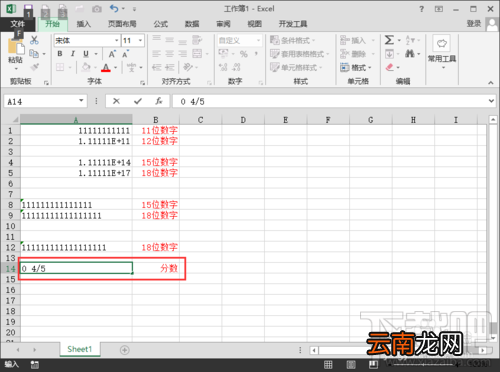Open 套用表格格式 table format menu
The height and width of the screenshot is (372, 500).
[299, 54]
